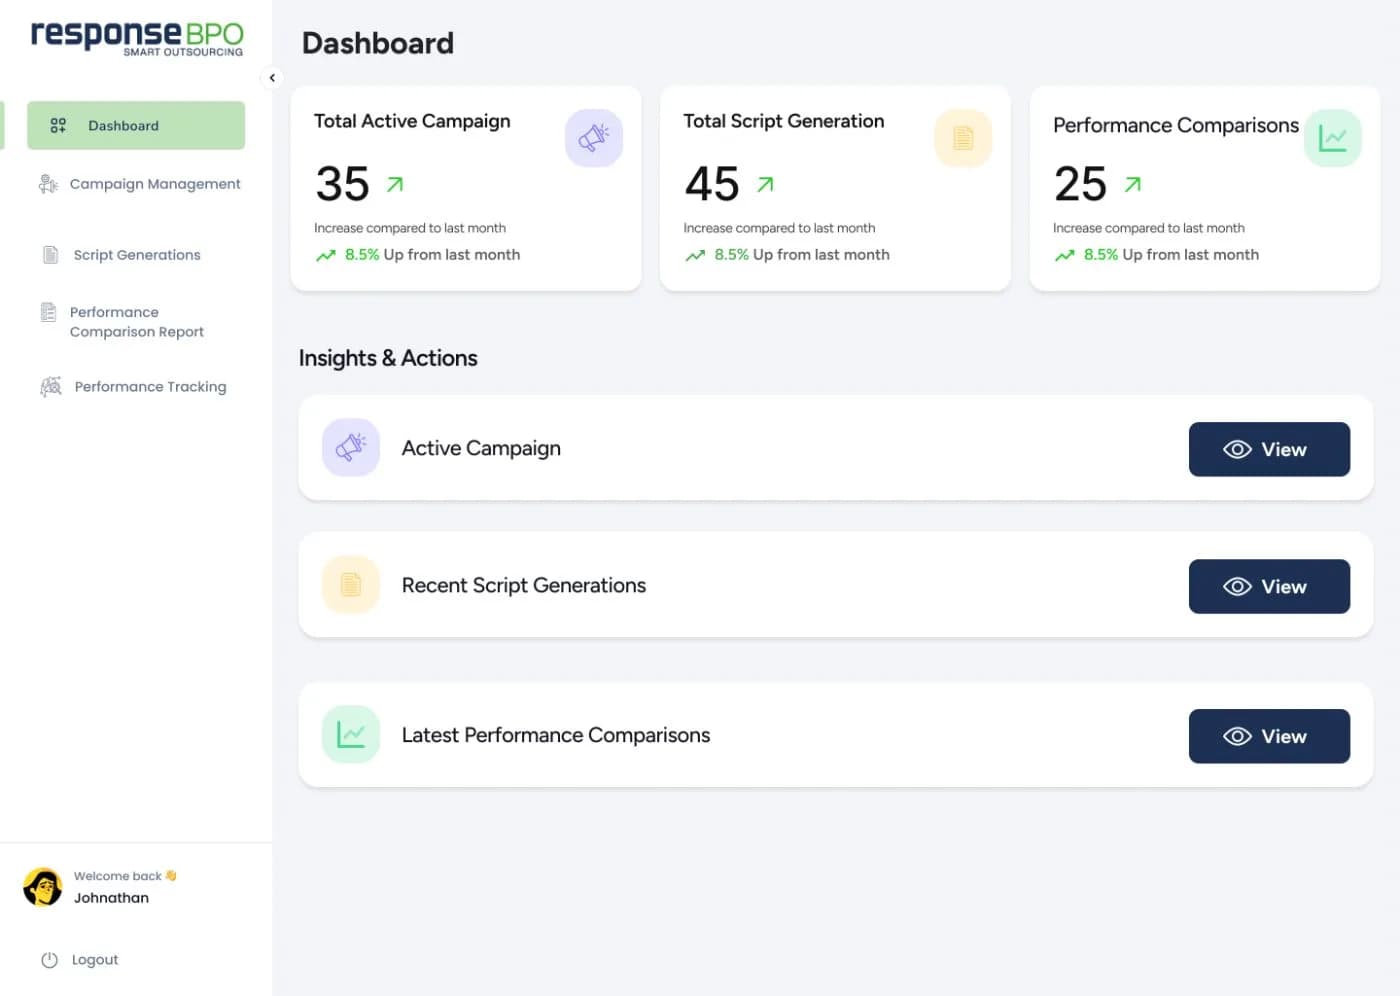Click the Performance Tracking sidebar icon
Image resolution: width=1400 pixels, height=996 pixels.
pos(50,387)
